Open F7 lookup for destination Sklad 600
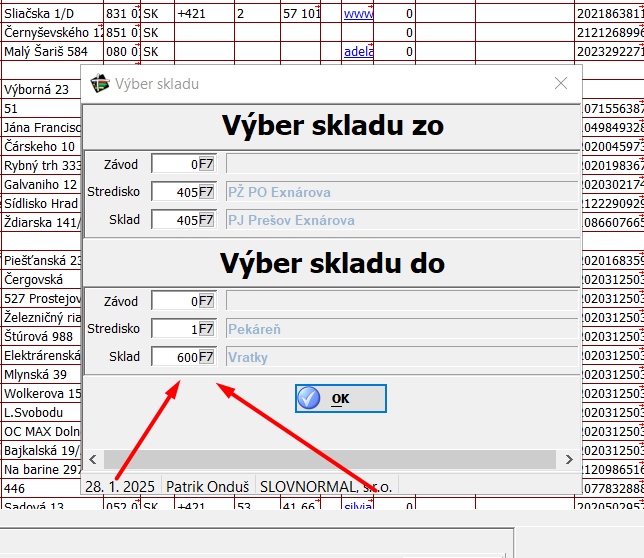 click(206, 357)
